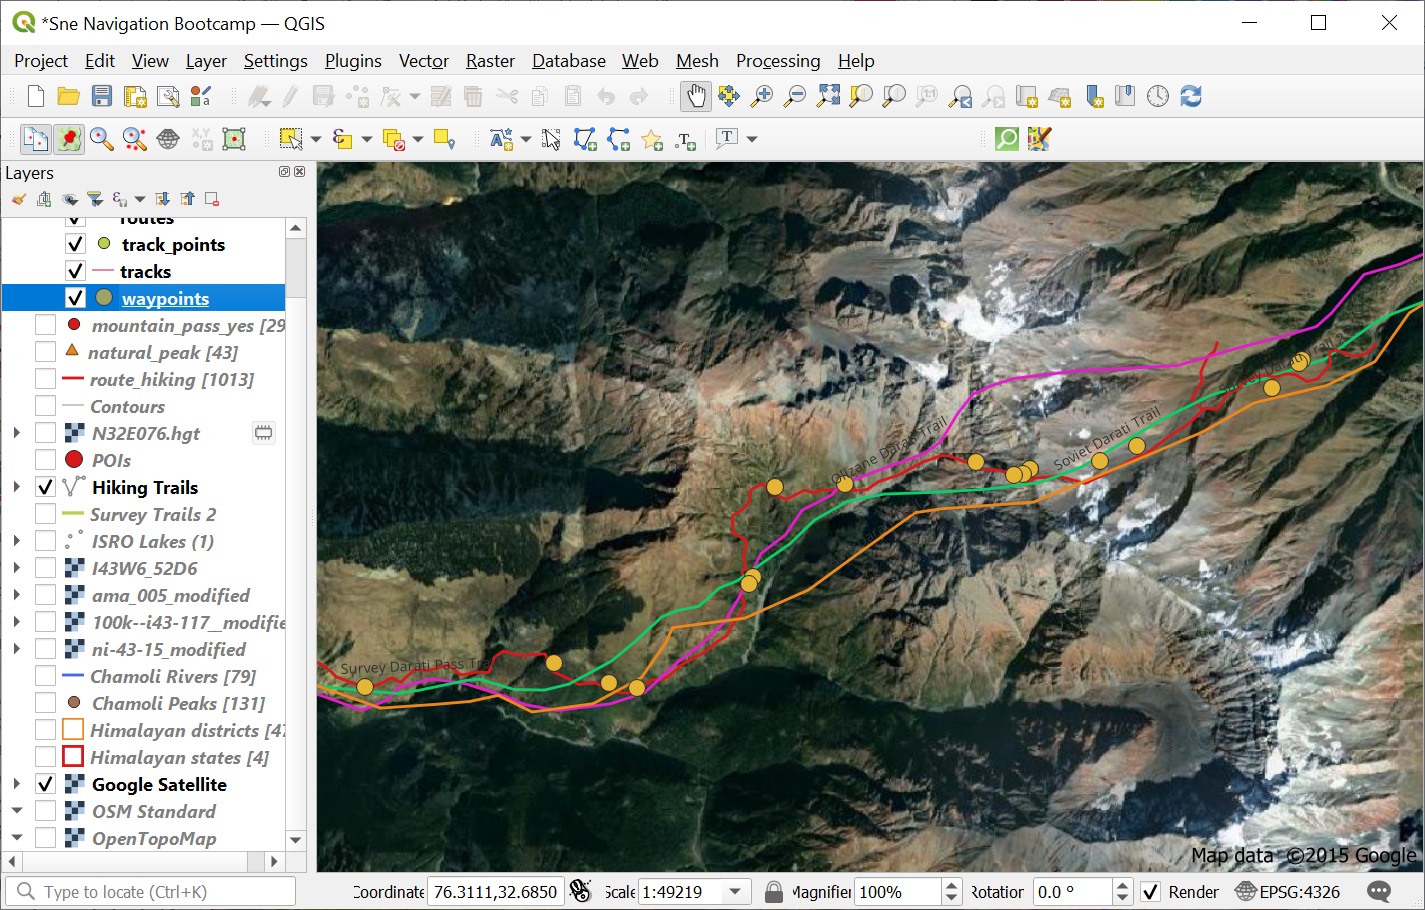Screen dimensions: 1425x910
Task: Click Zoom Last icon
Action: tap(960, 96)
